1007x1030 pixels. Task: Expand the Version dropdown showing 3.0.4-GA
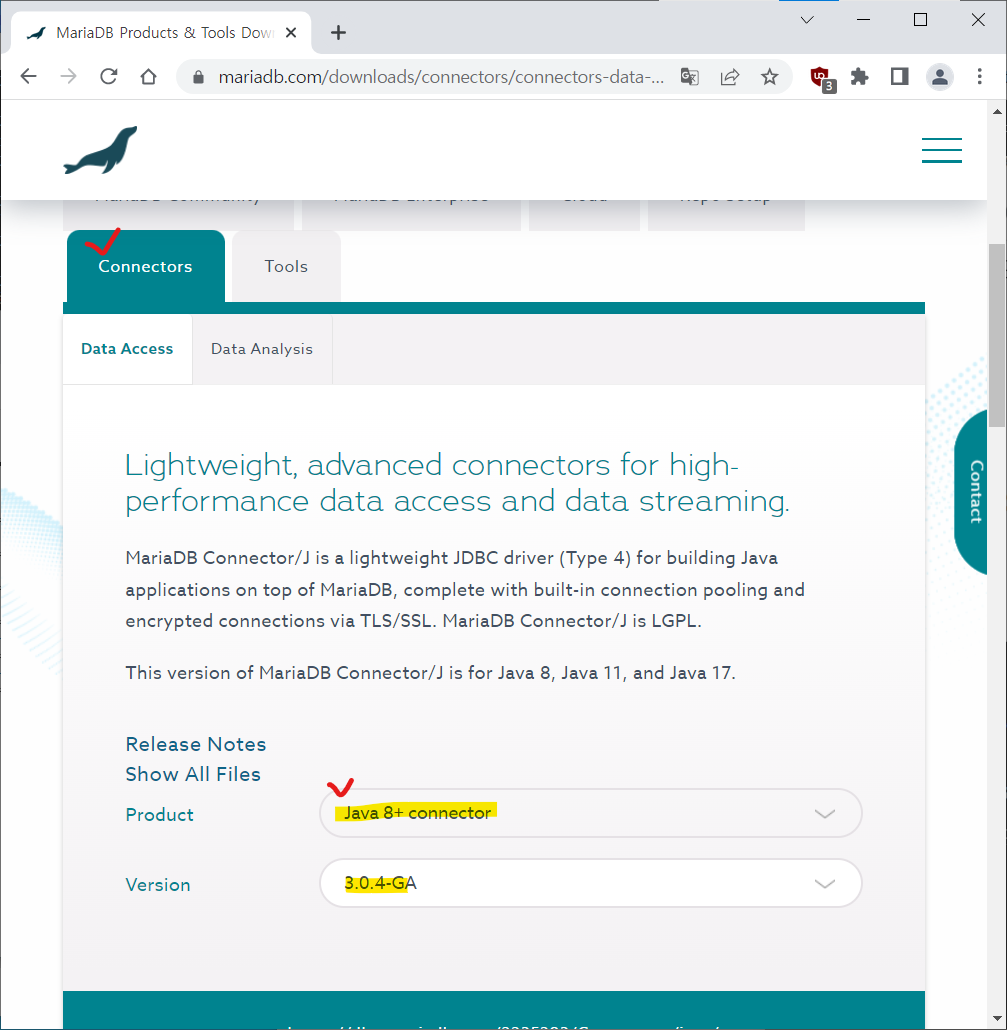pos(591,884)
